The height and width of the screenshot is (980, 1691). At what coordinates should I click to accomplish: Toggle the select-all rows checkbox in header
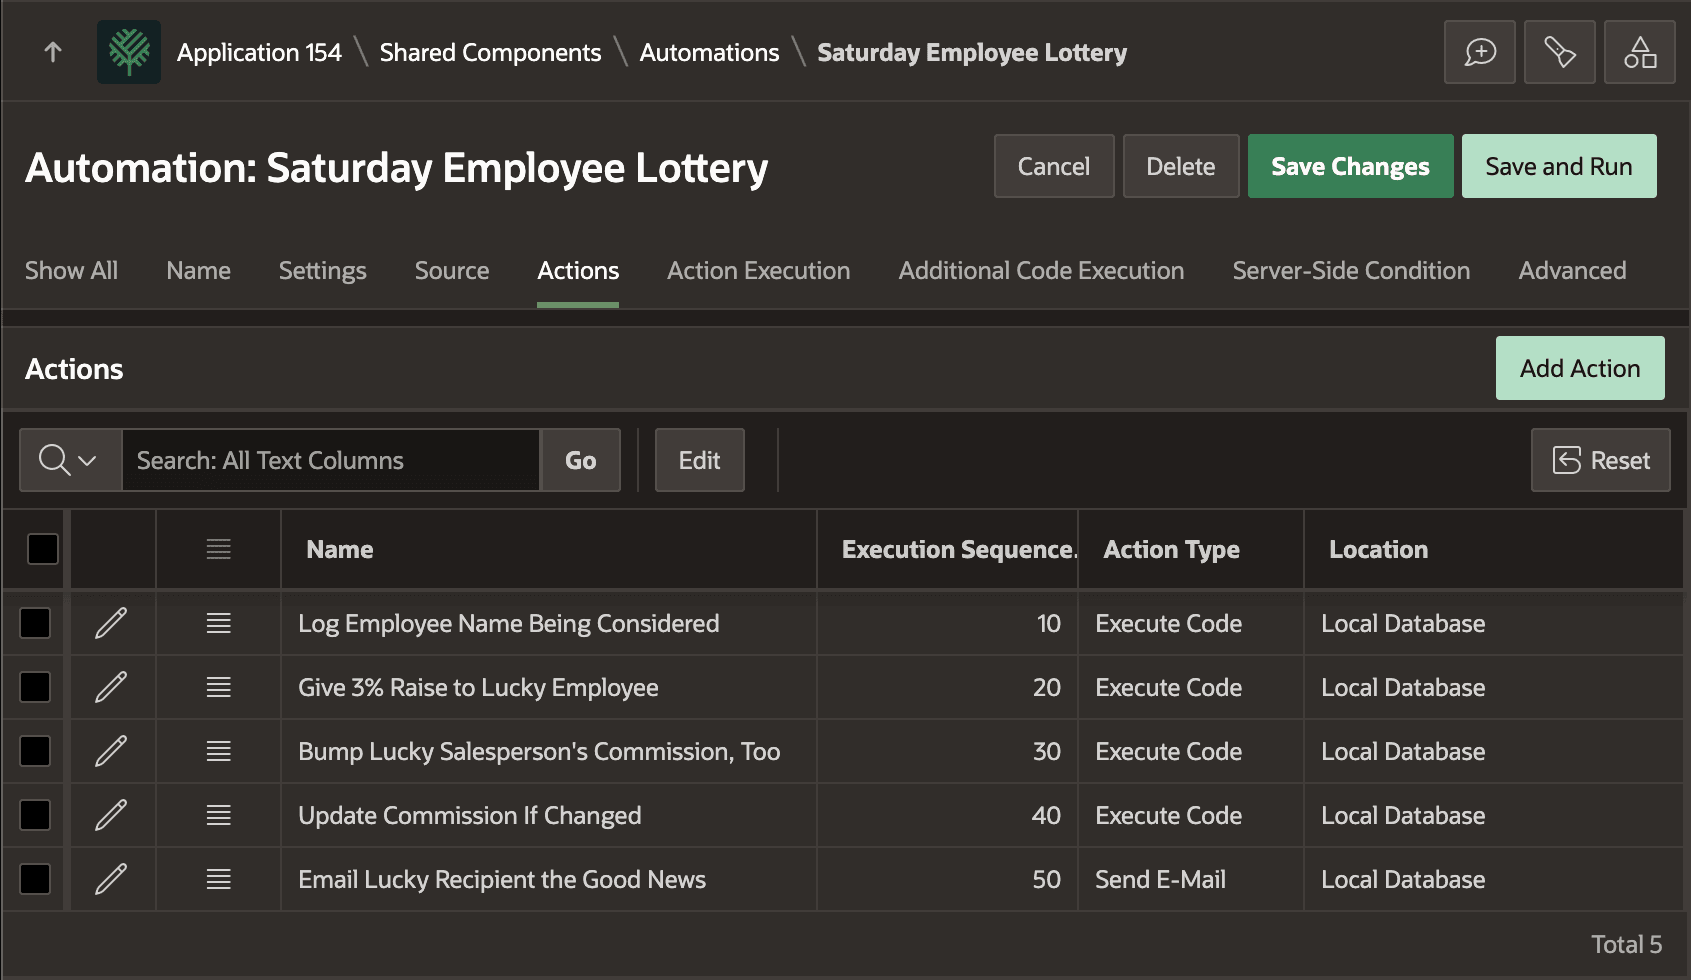43,549
